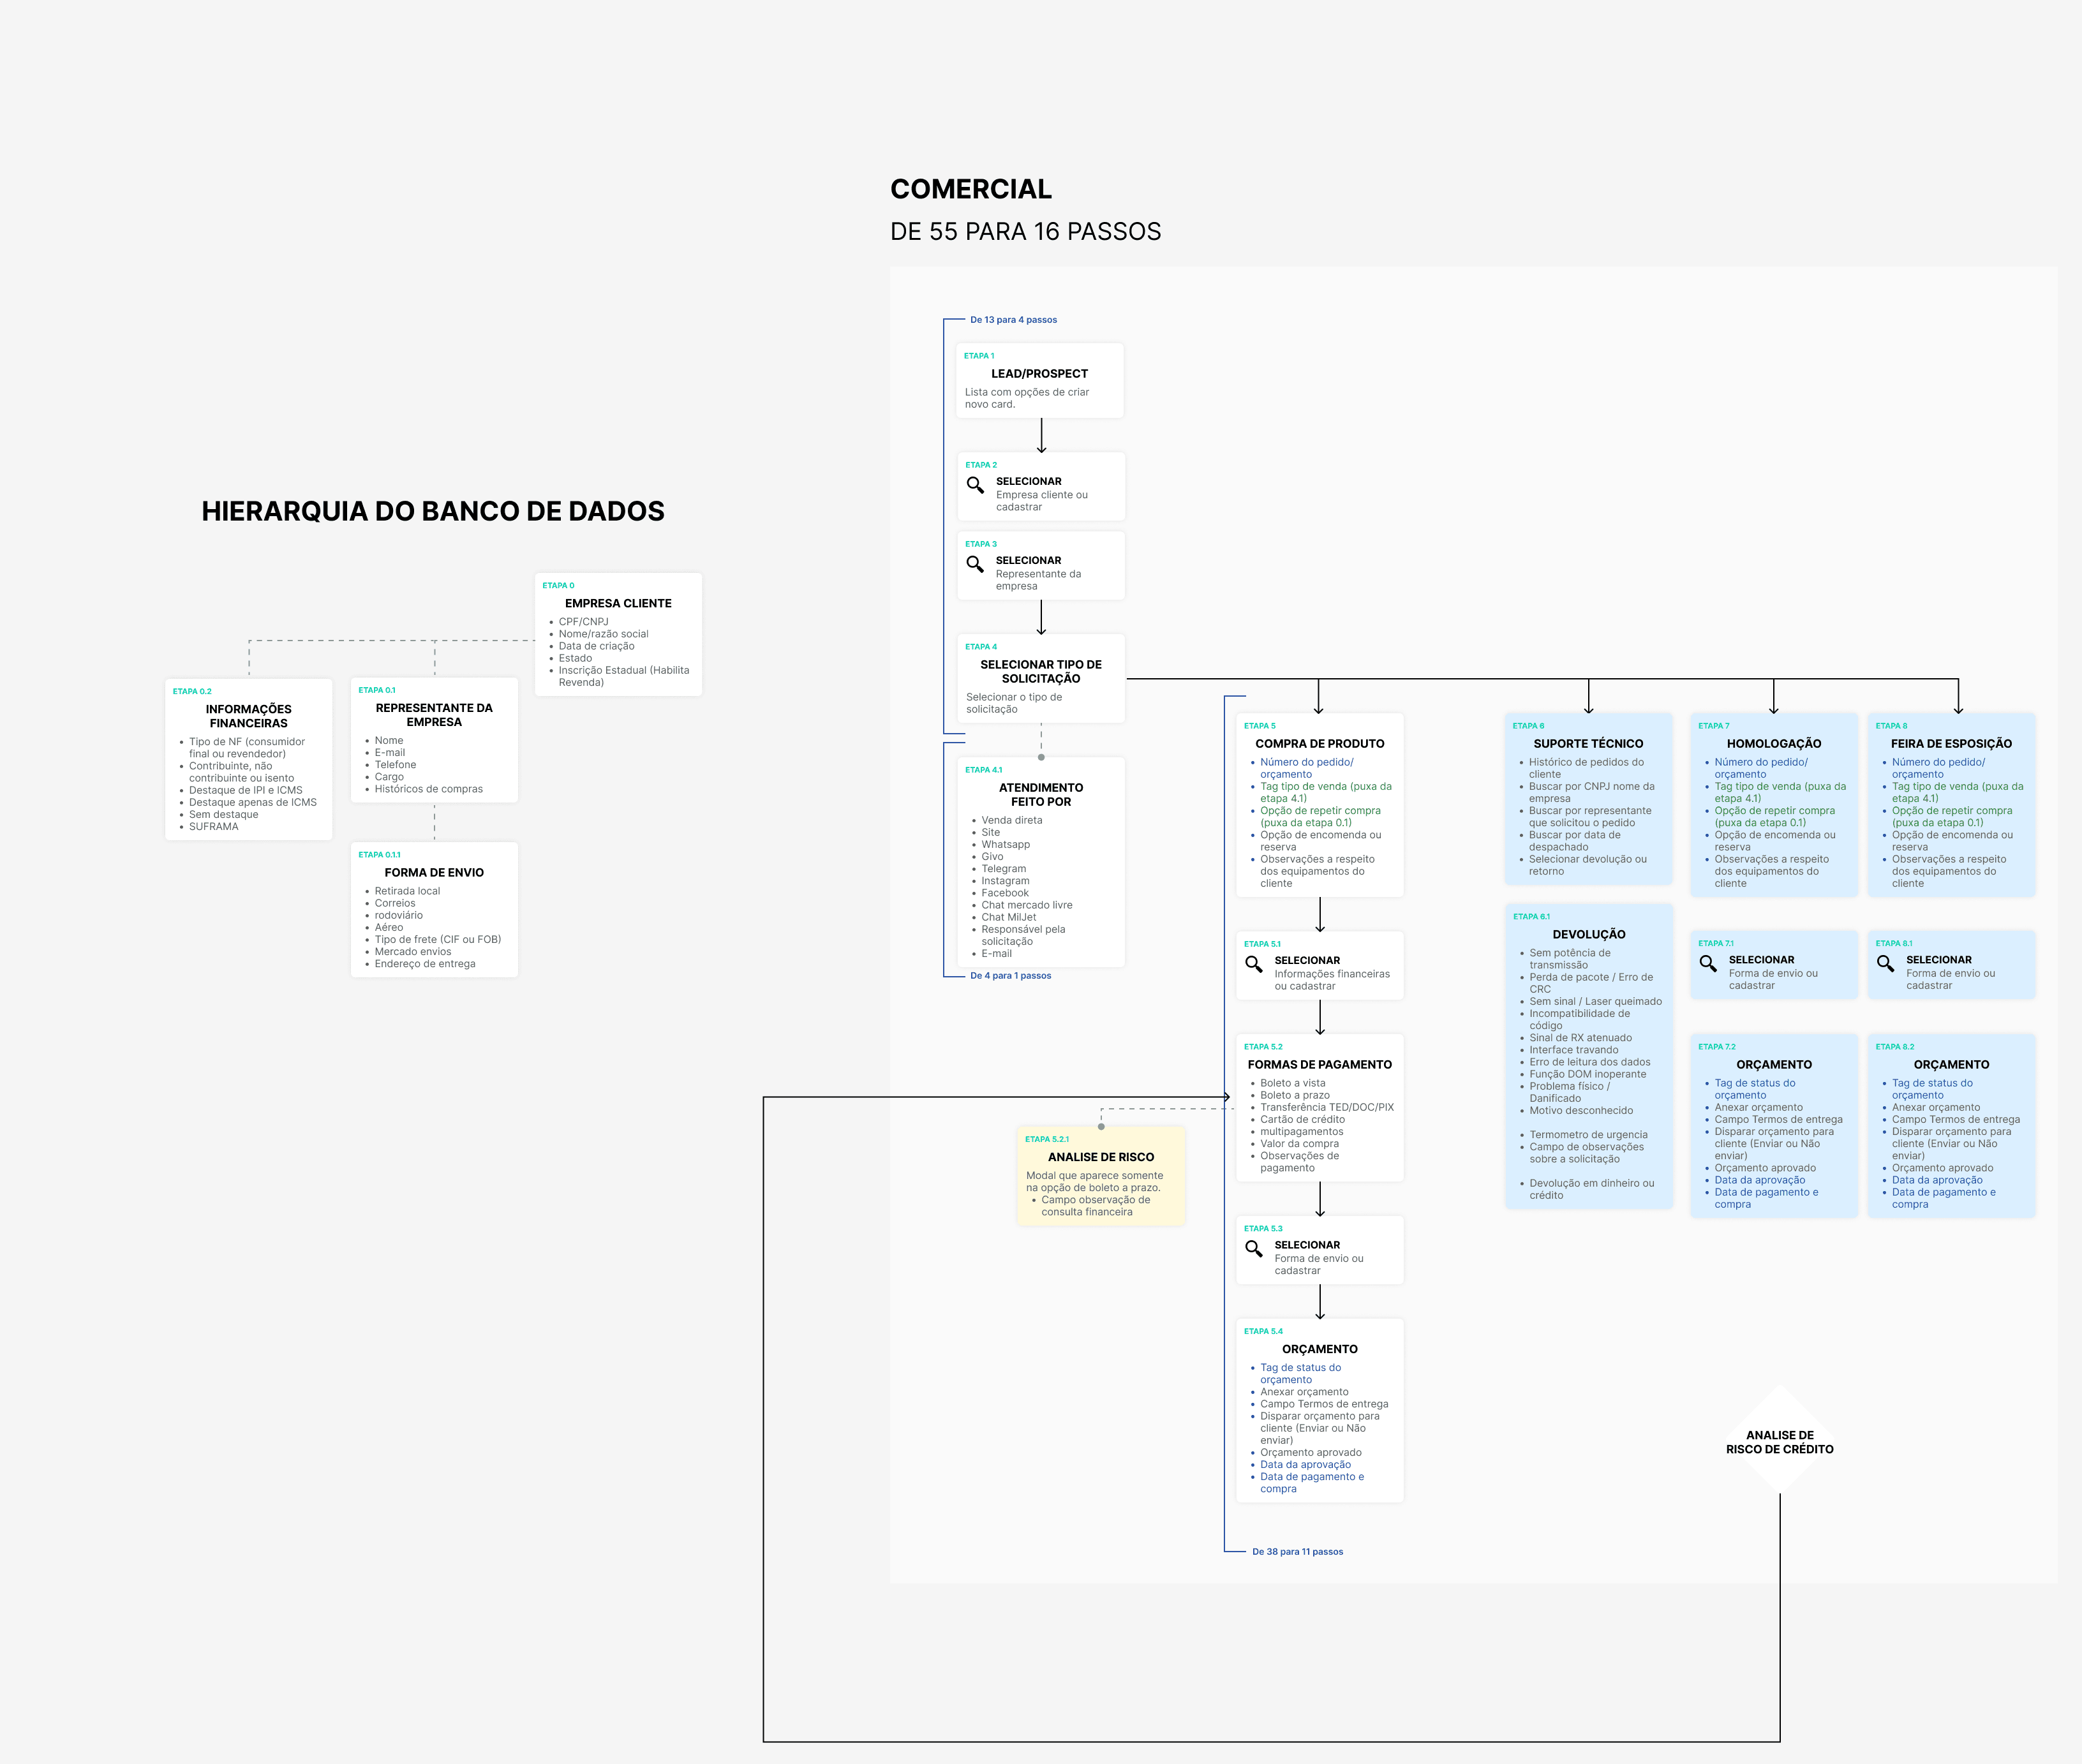The width and height of the screenshot is (2082, 1764).
Task: Select the 'DE 55 PARA 16 PASSOS' subtitle
Action: [1025, 231]
